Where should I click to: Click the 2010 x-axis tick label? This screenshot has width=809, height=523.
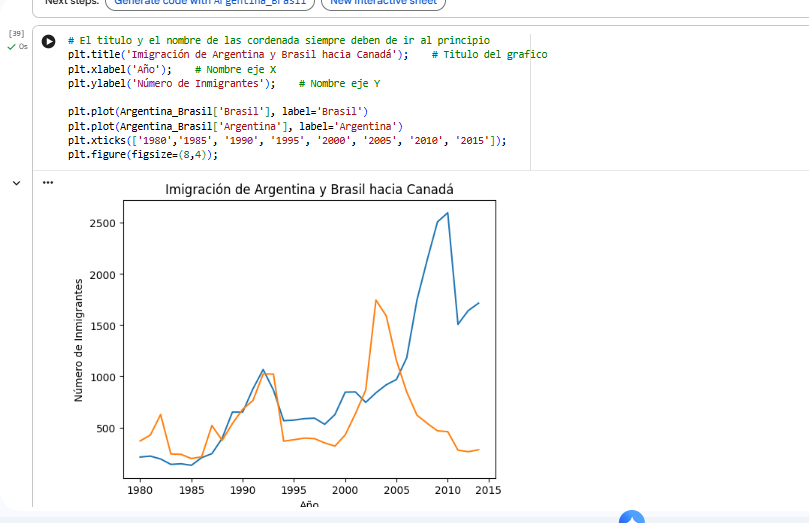pos(447,490)
